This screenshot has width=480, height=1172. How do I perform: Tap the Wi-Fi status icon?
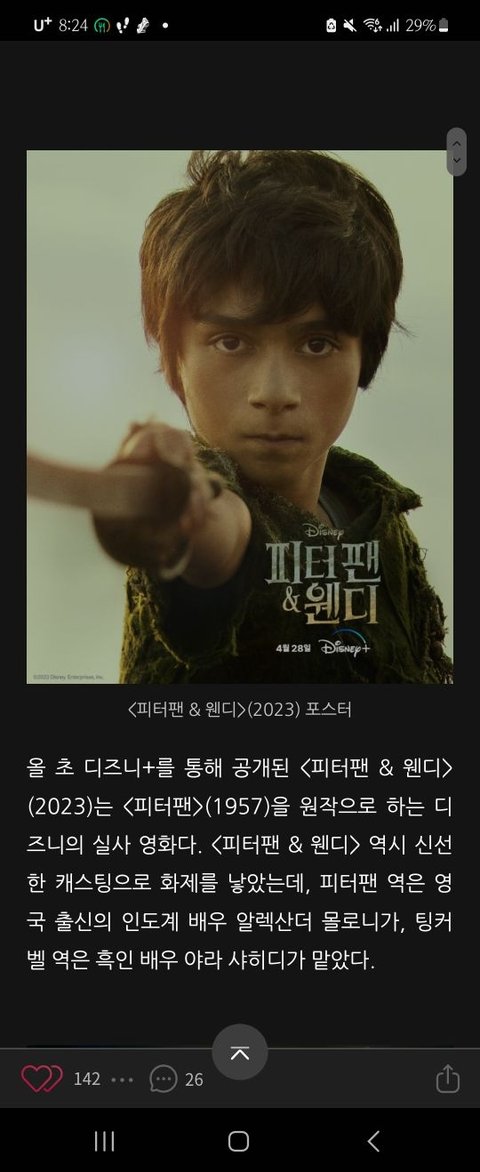point(371,25)
